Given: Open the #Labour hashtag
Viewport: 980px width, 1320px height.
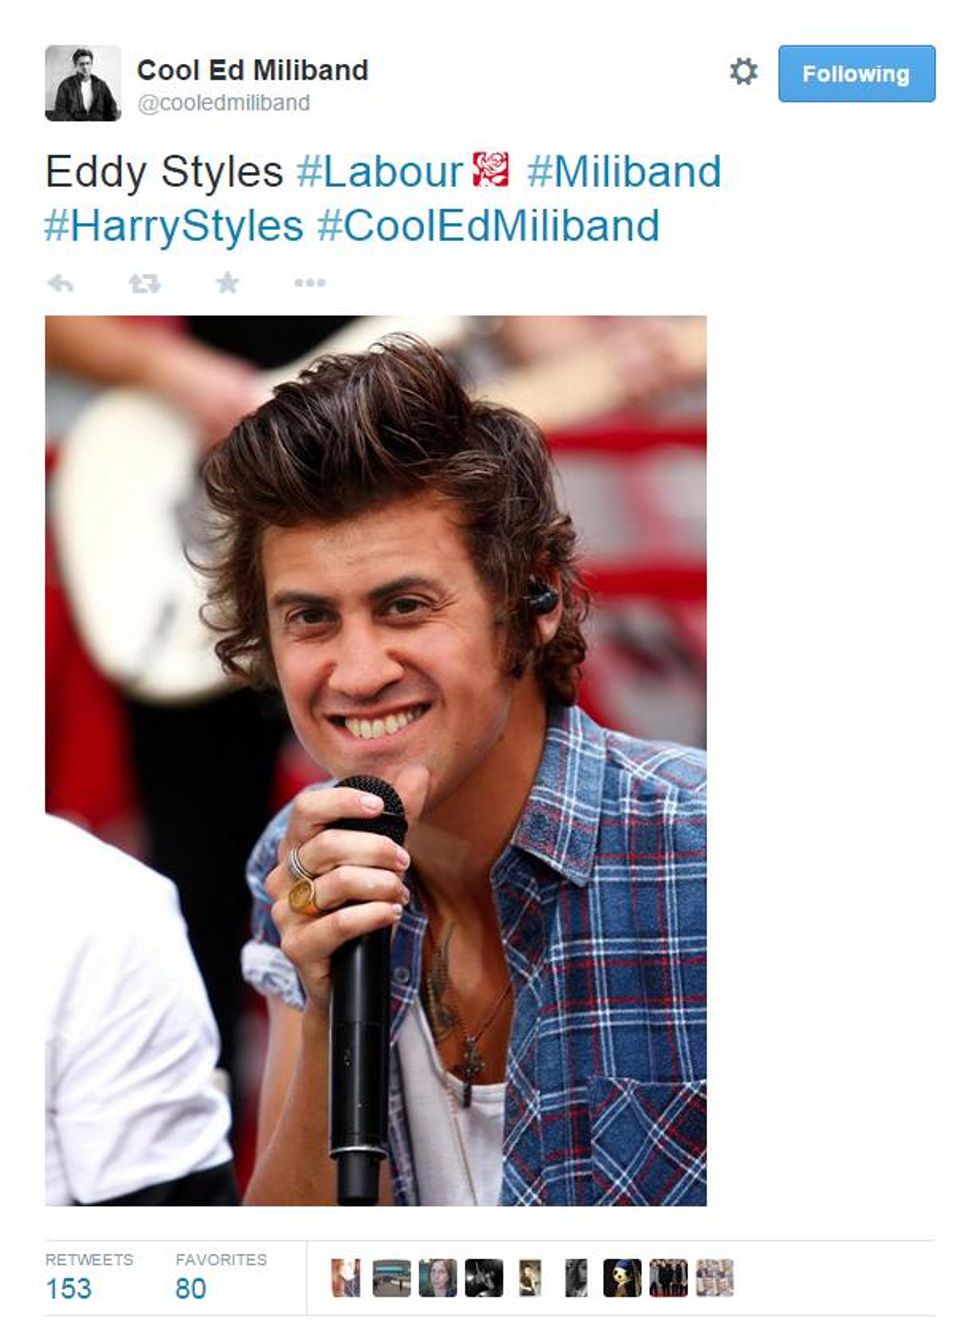Looking at the screenshot, I should (380, 172).
